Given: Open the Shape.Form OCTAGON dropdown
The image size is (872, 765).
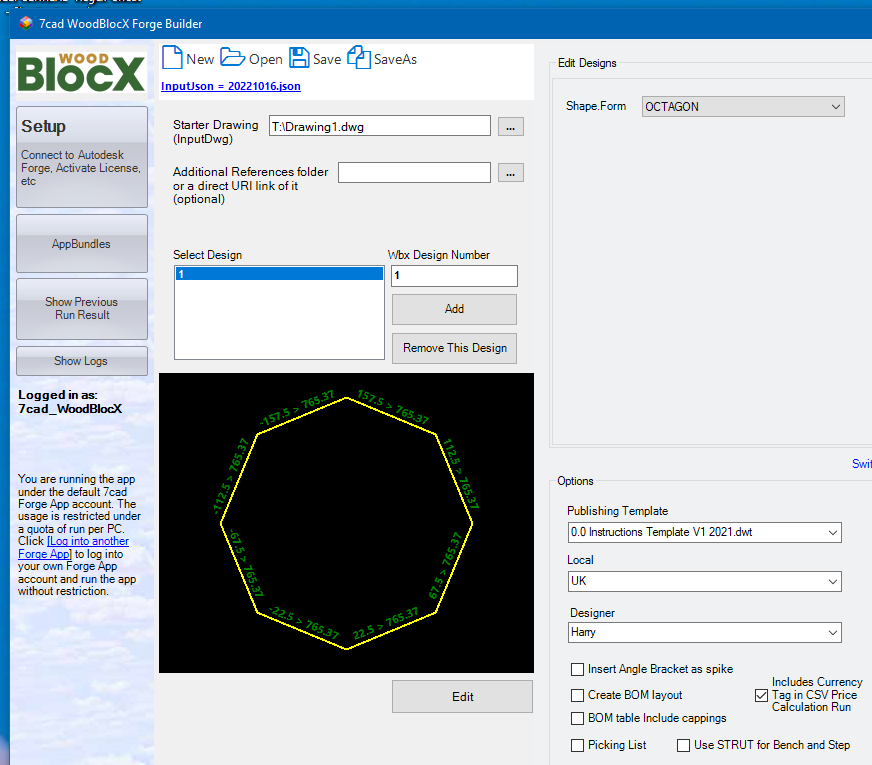Looking at the screenshot, I should [x=743, y=107].
